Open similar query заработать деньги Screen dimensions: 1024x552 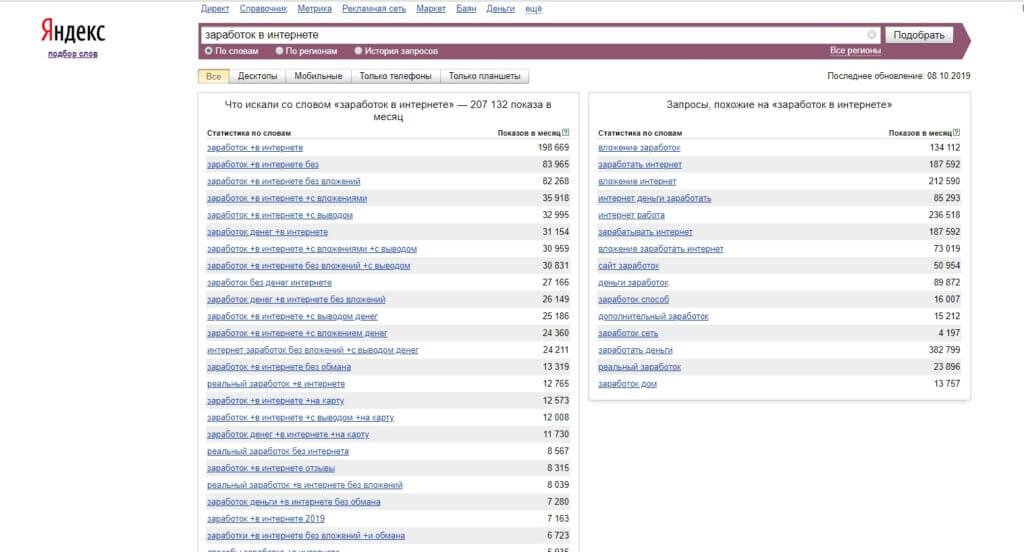point(635,350)
